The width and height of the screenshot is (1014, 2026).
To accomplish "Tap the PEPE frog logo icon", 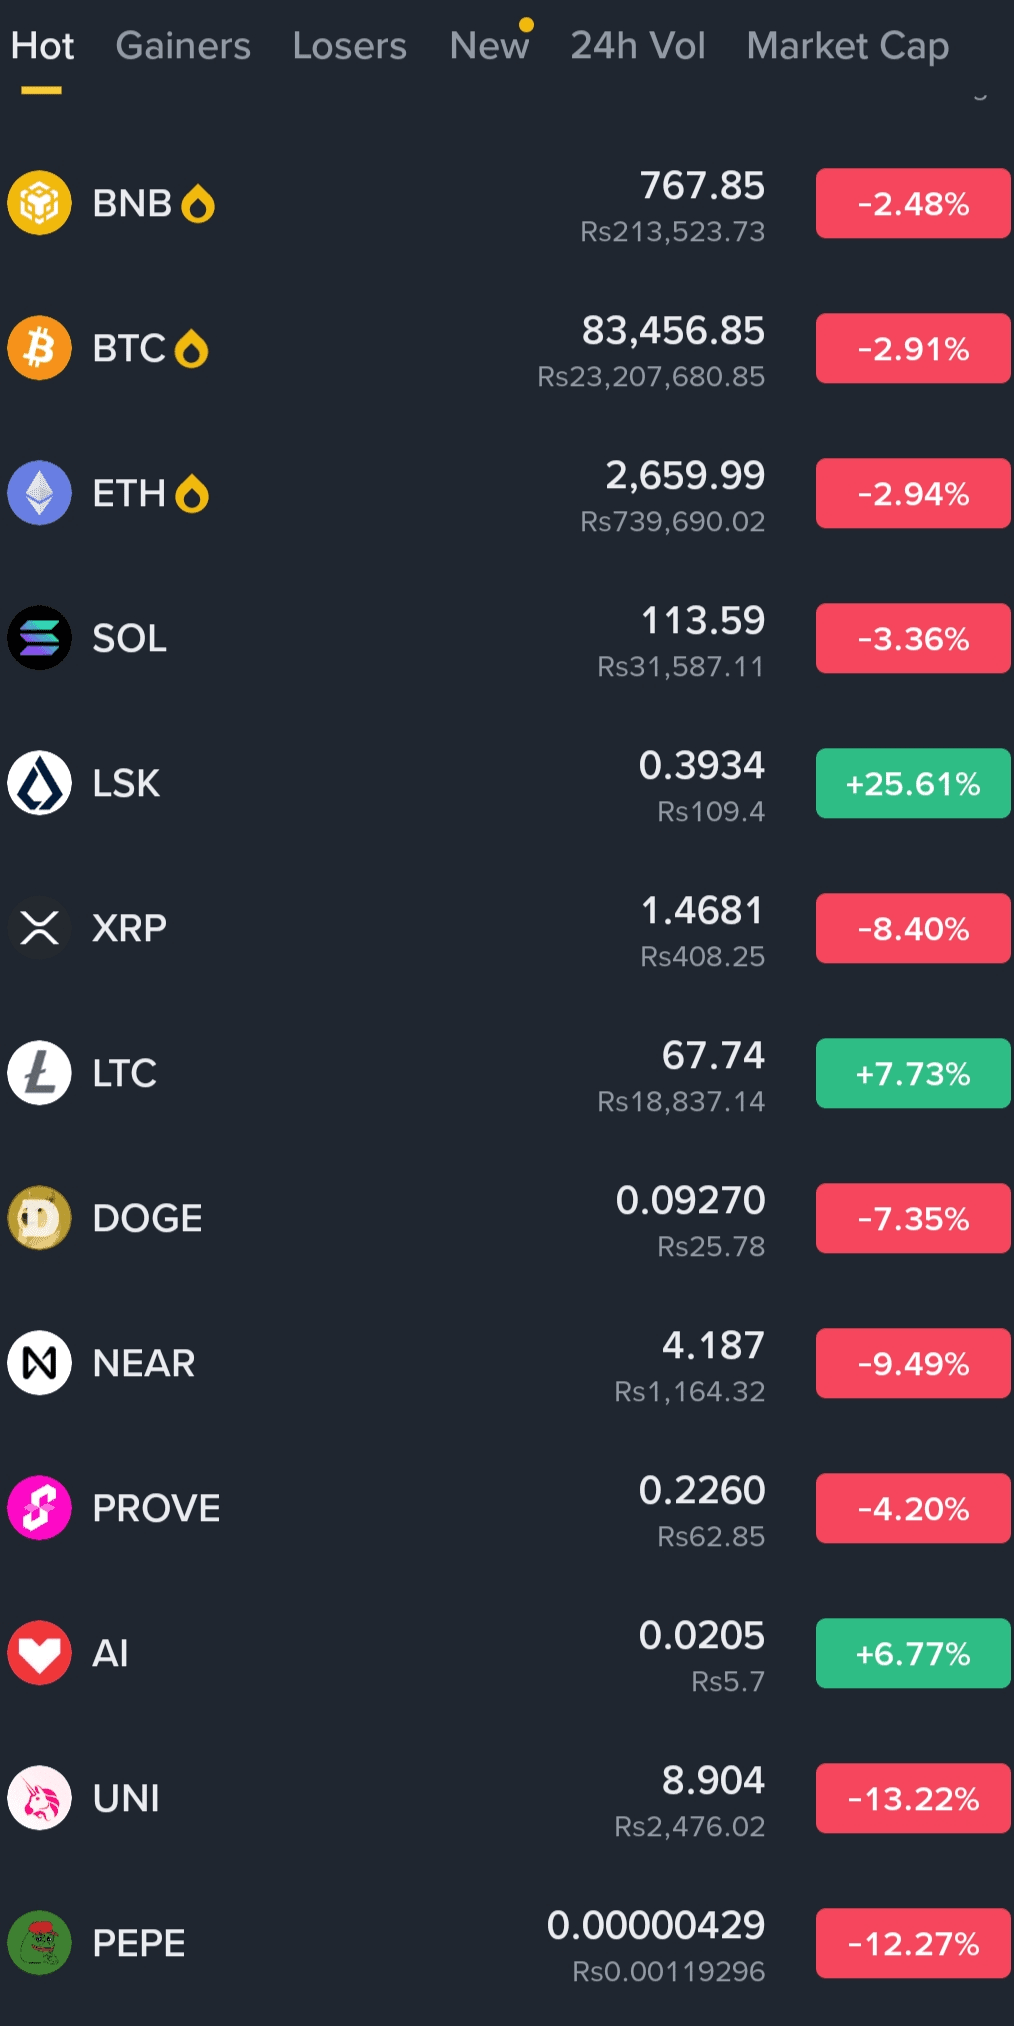I will point(39,1943).
